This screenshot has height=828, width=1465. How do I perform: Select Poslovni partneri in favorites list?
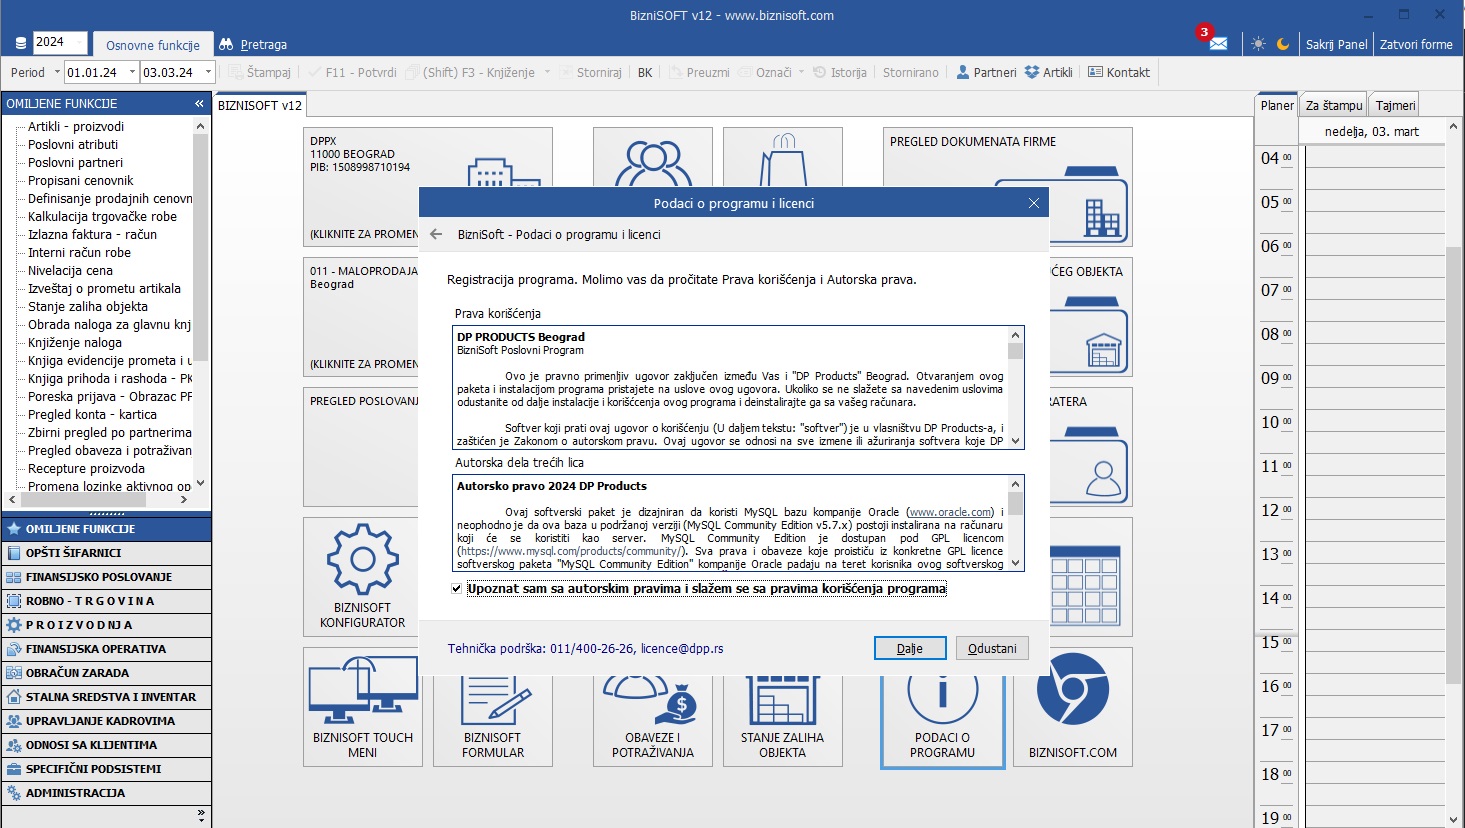point(75,163)
